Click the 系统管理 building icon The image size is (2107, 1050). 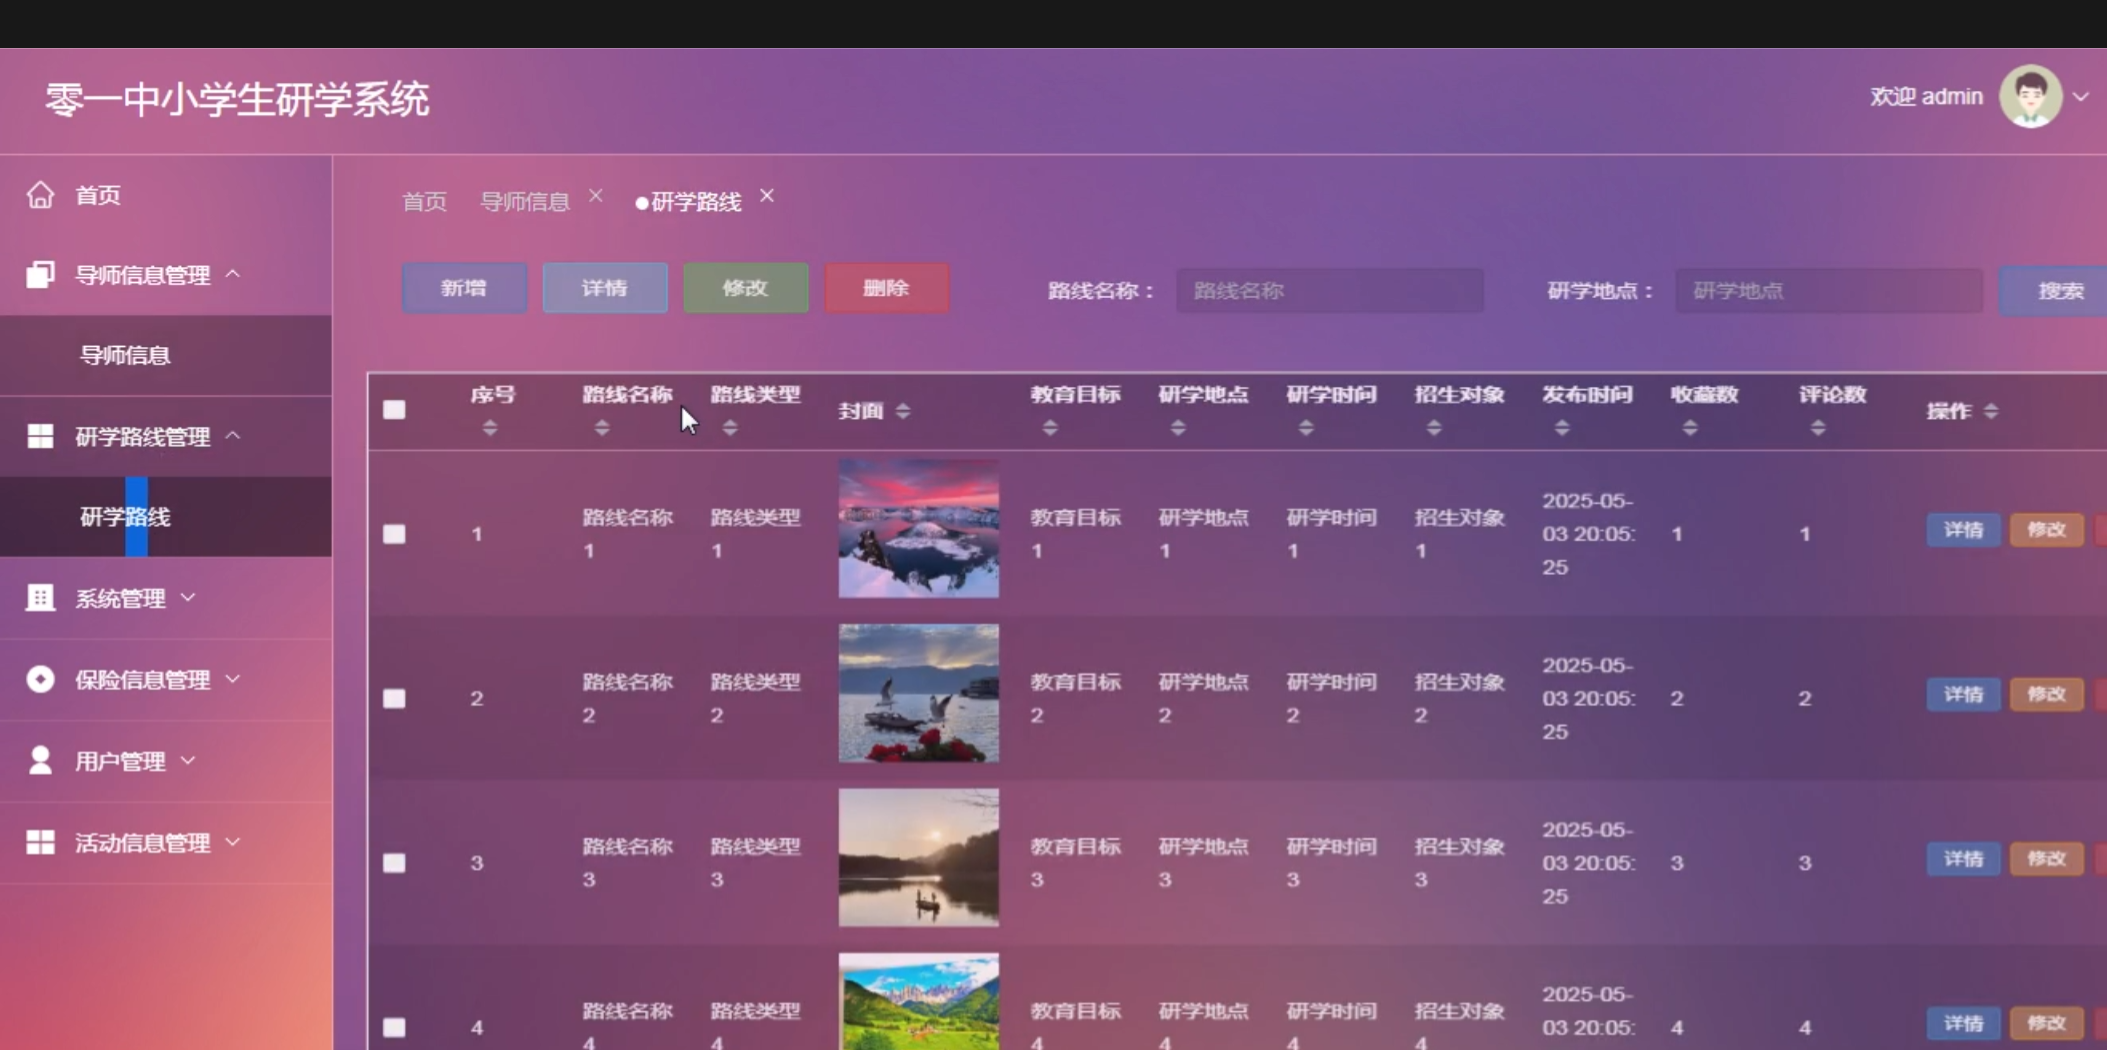(x=40, y=598)
